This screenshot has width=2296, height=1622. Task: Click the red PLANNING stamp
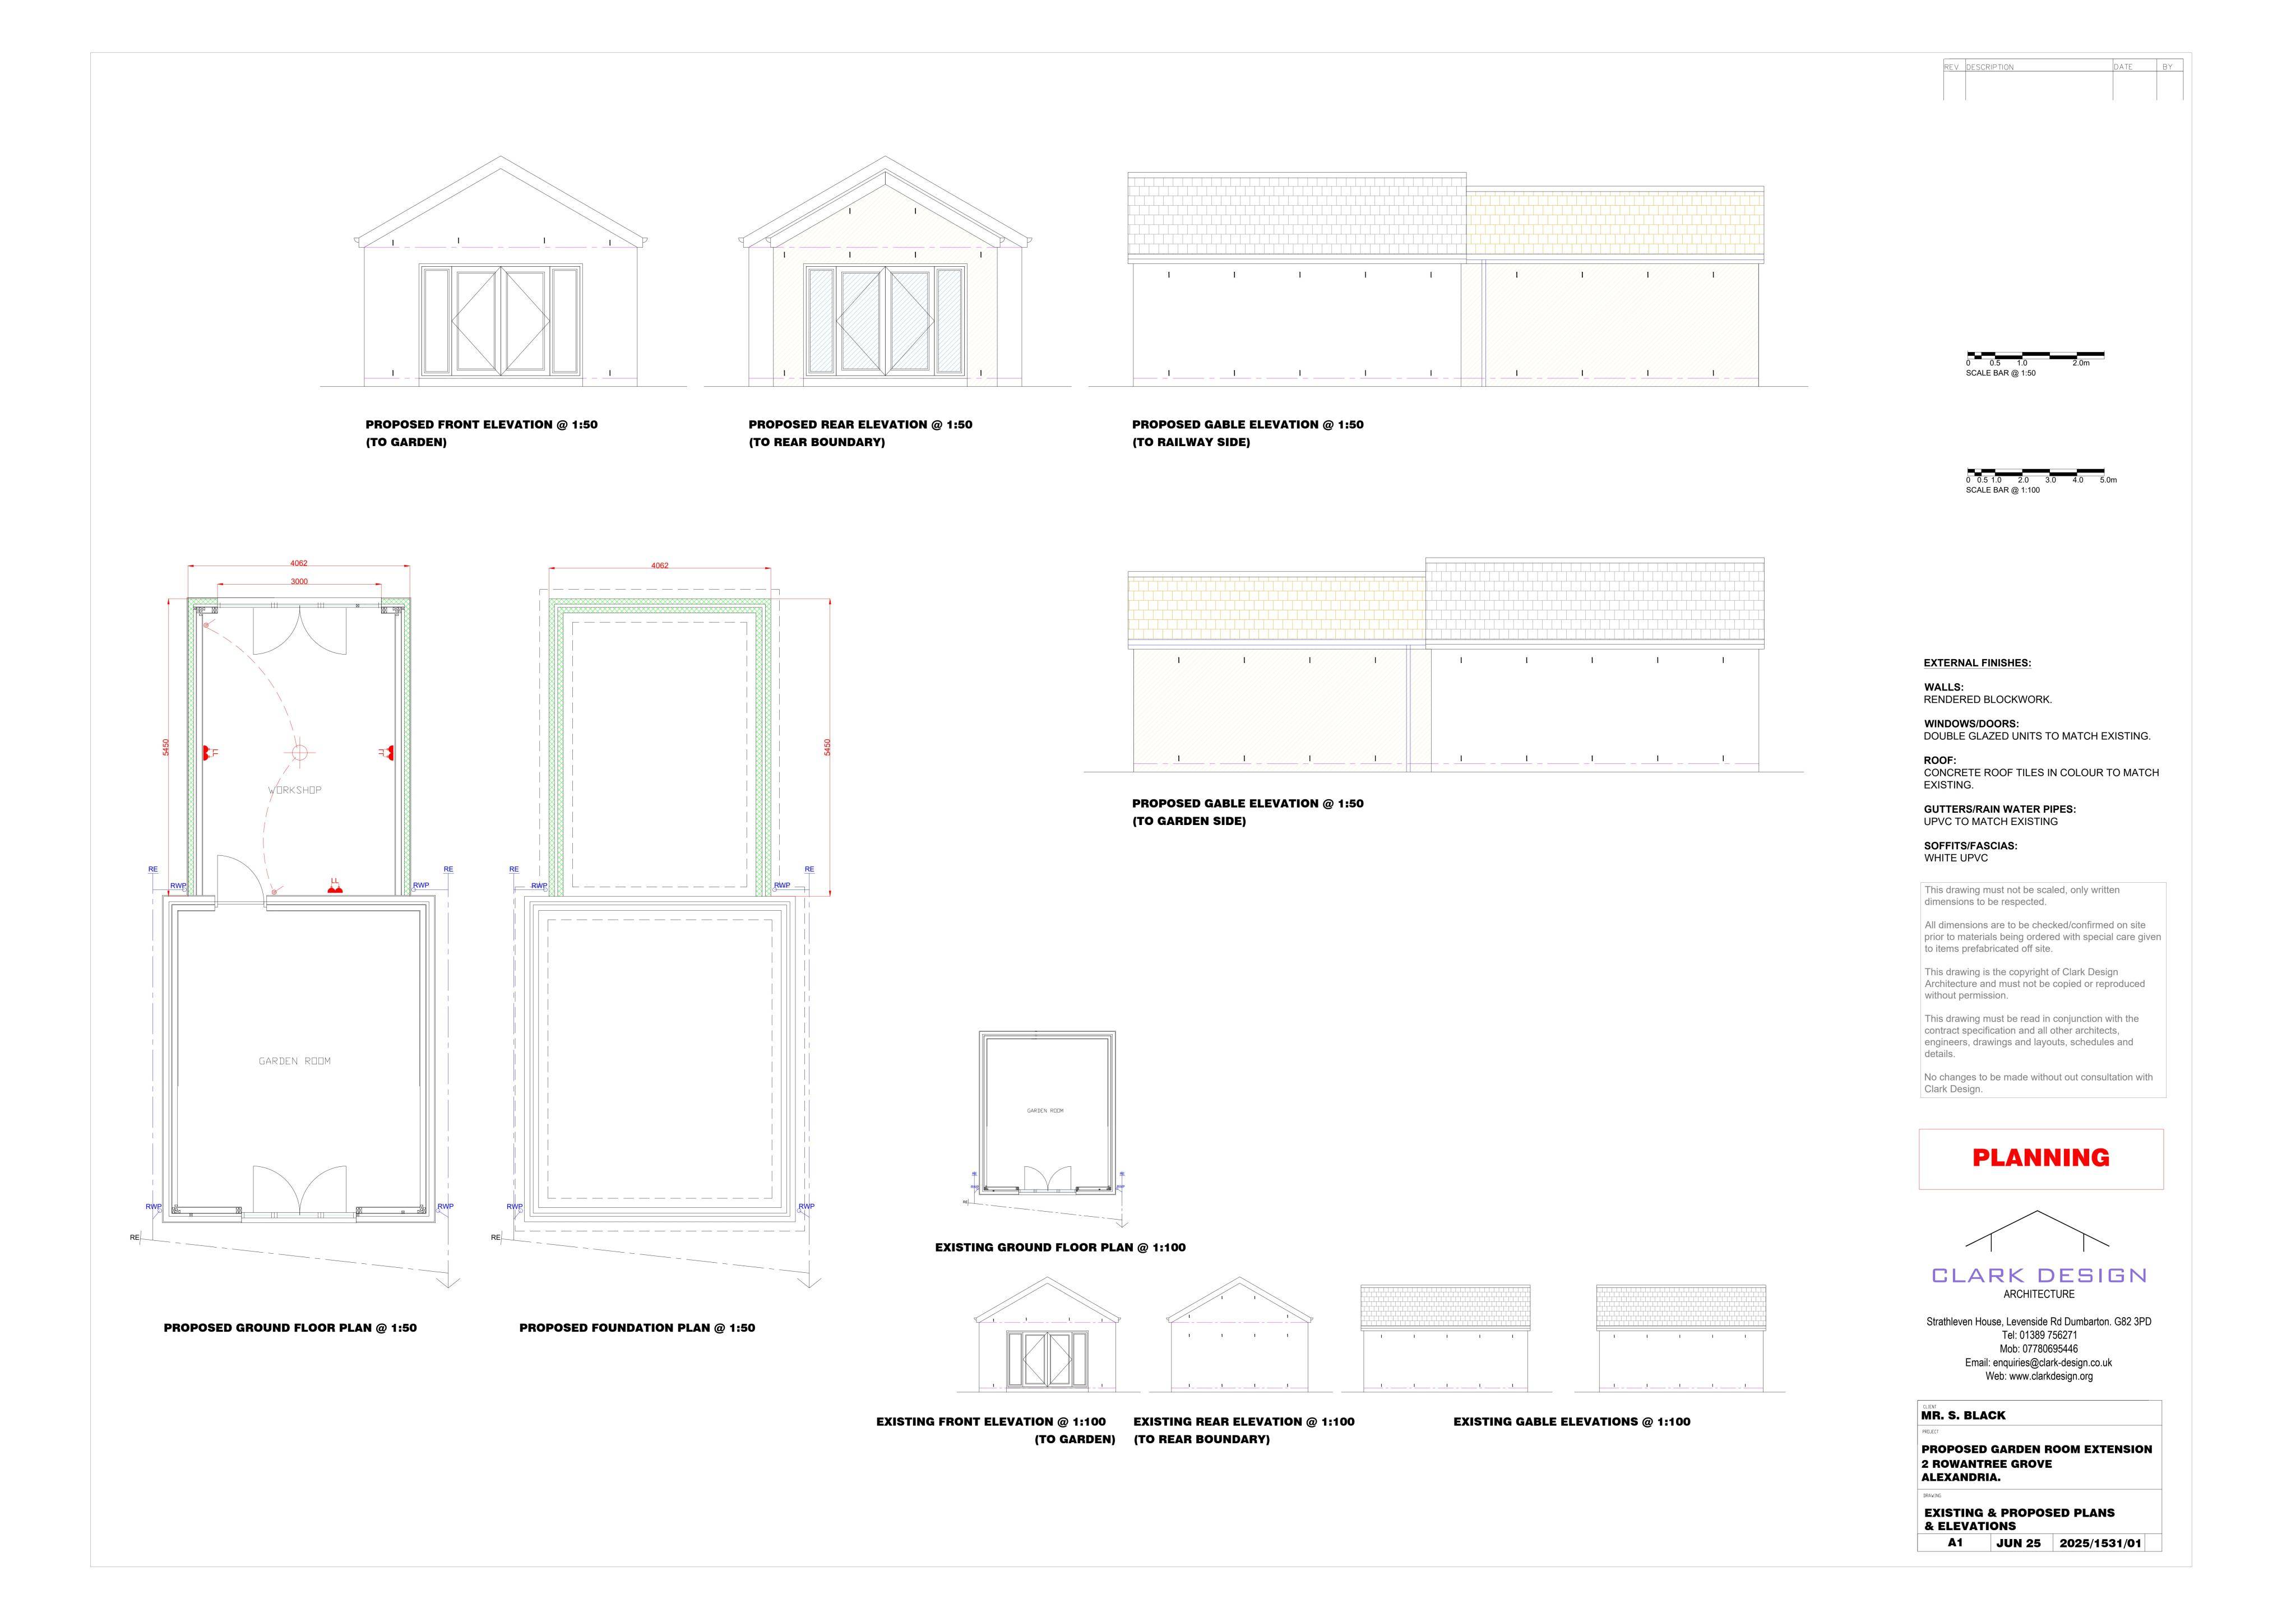(x=2040, y=1158)
